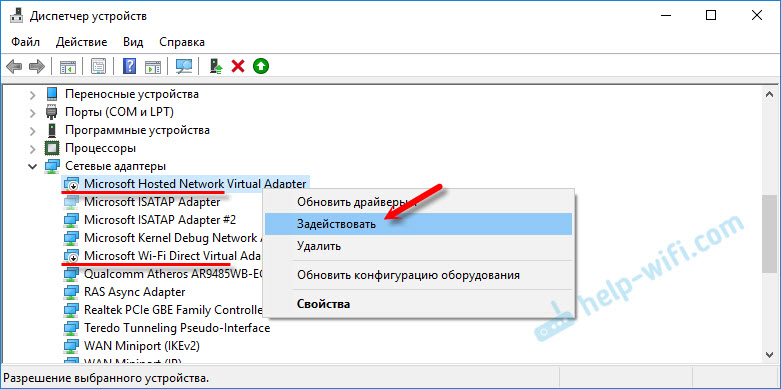Click the Процессоры chip icon
Screen dimensions: 781x389
pos(51,148)
